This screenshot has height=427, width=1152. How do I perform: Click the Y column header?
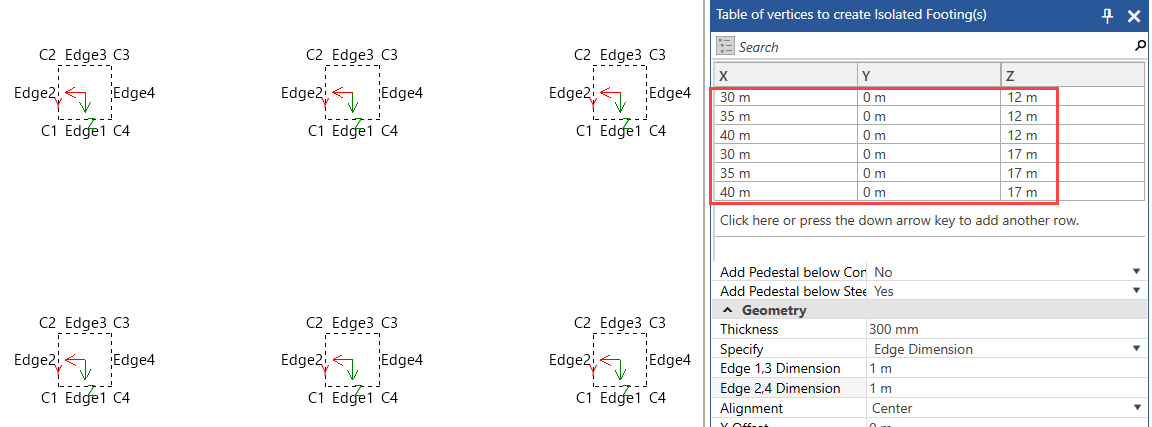929,76
